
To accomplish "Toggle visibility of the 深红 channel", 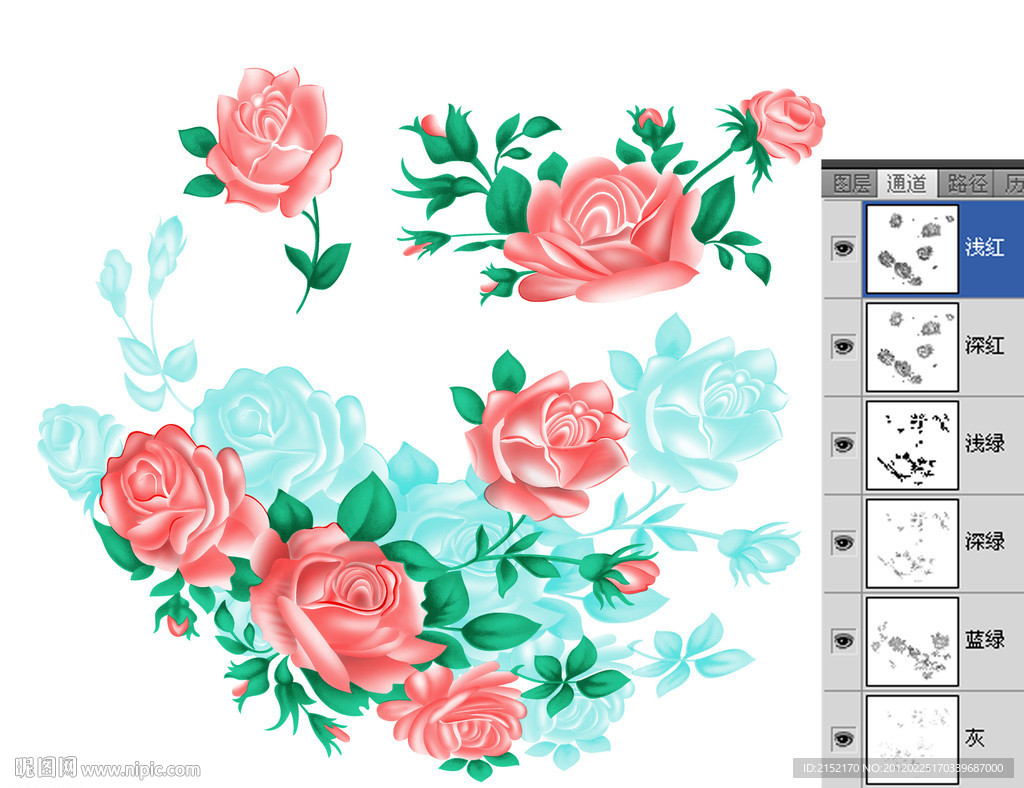I will (x=844, y=346).
